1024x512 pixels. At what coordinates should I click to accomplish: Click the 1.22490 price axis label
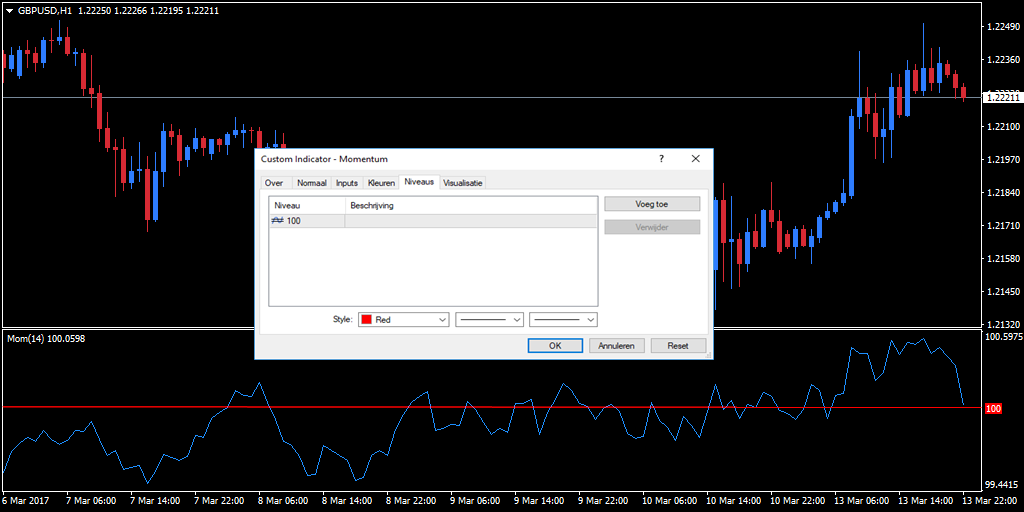(x=1003, y=27)
